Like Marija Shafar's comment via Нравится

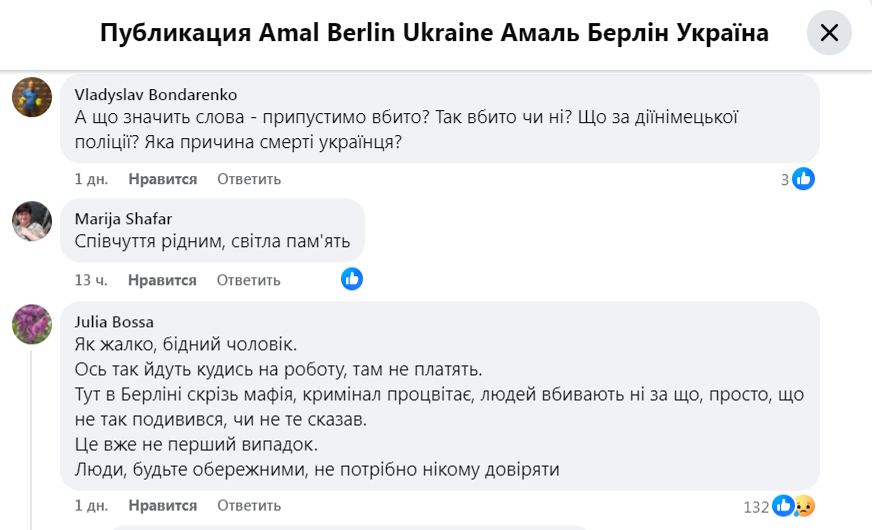pyautogui.click(x=162, y=280)
